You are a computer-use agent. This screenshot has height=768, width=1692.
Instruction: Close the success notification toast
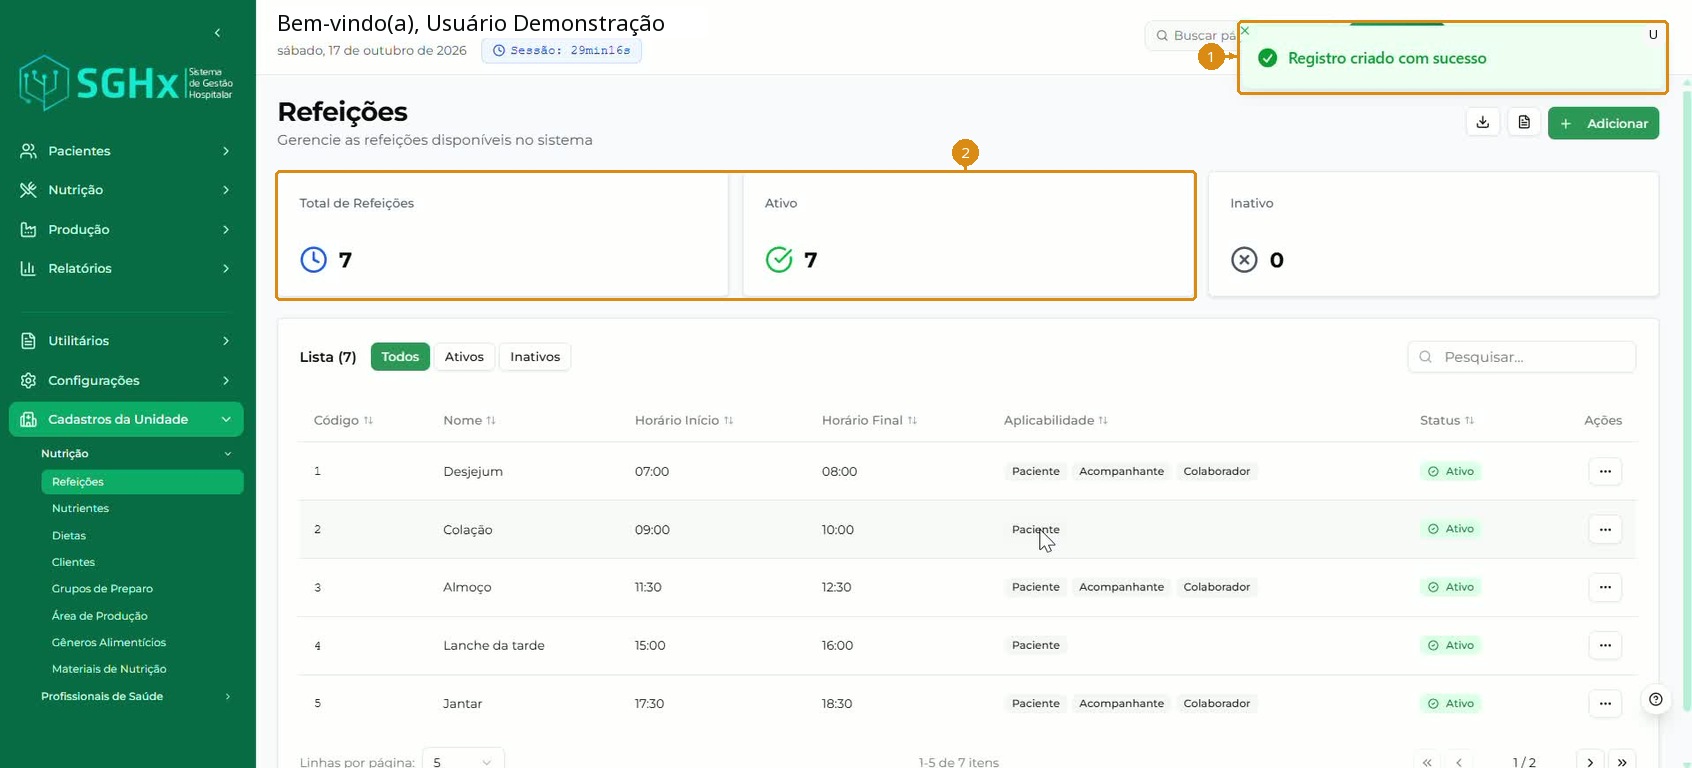pos(1245,31)
